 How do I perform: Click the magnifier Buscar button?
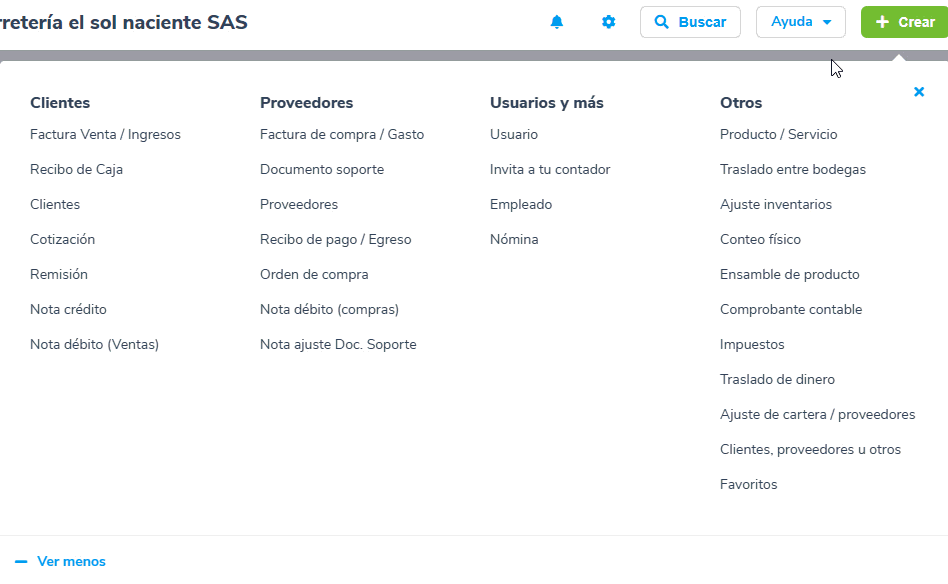(x=690, y=22)
